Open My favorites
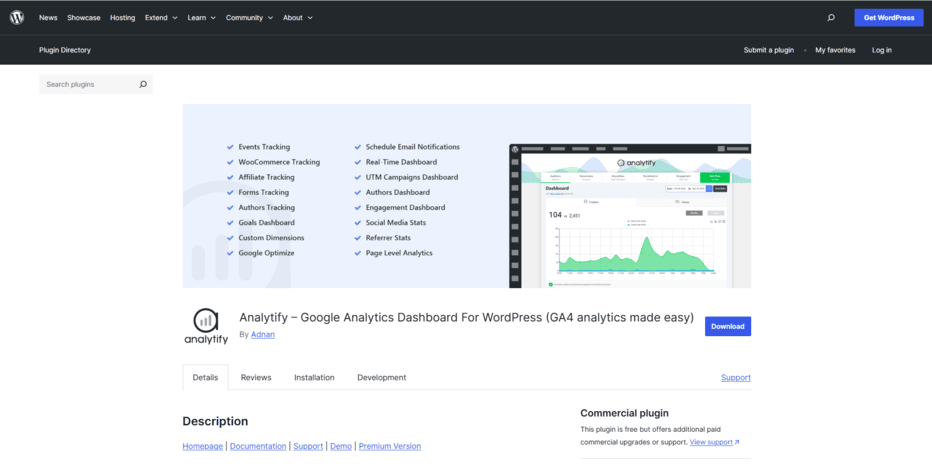 [x=835, y=51]
